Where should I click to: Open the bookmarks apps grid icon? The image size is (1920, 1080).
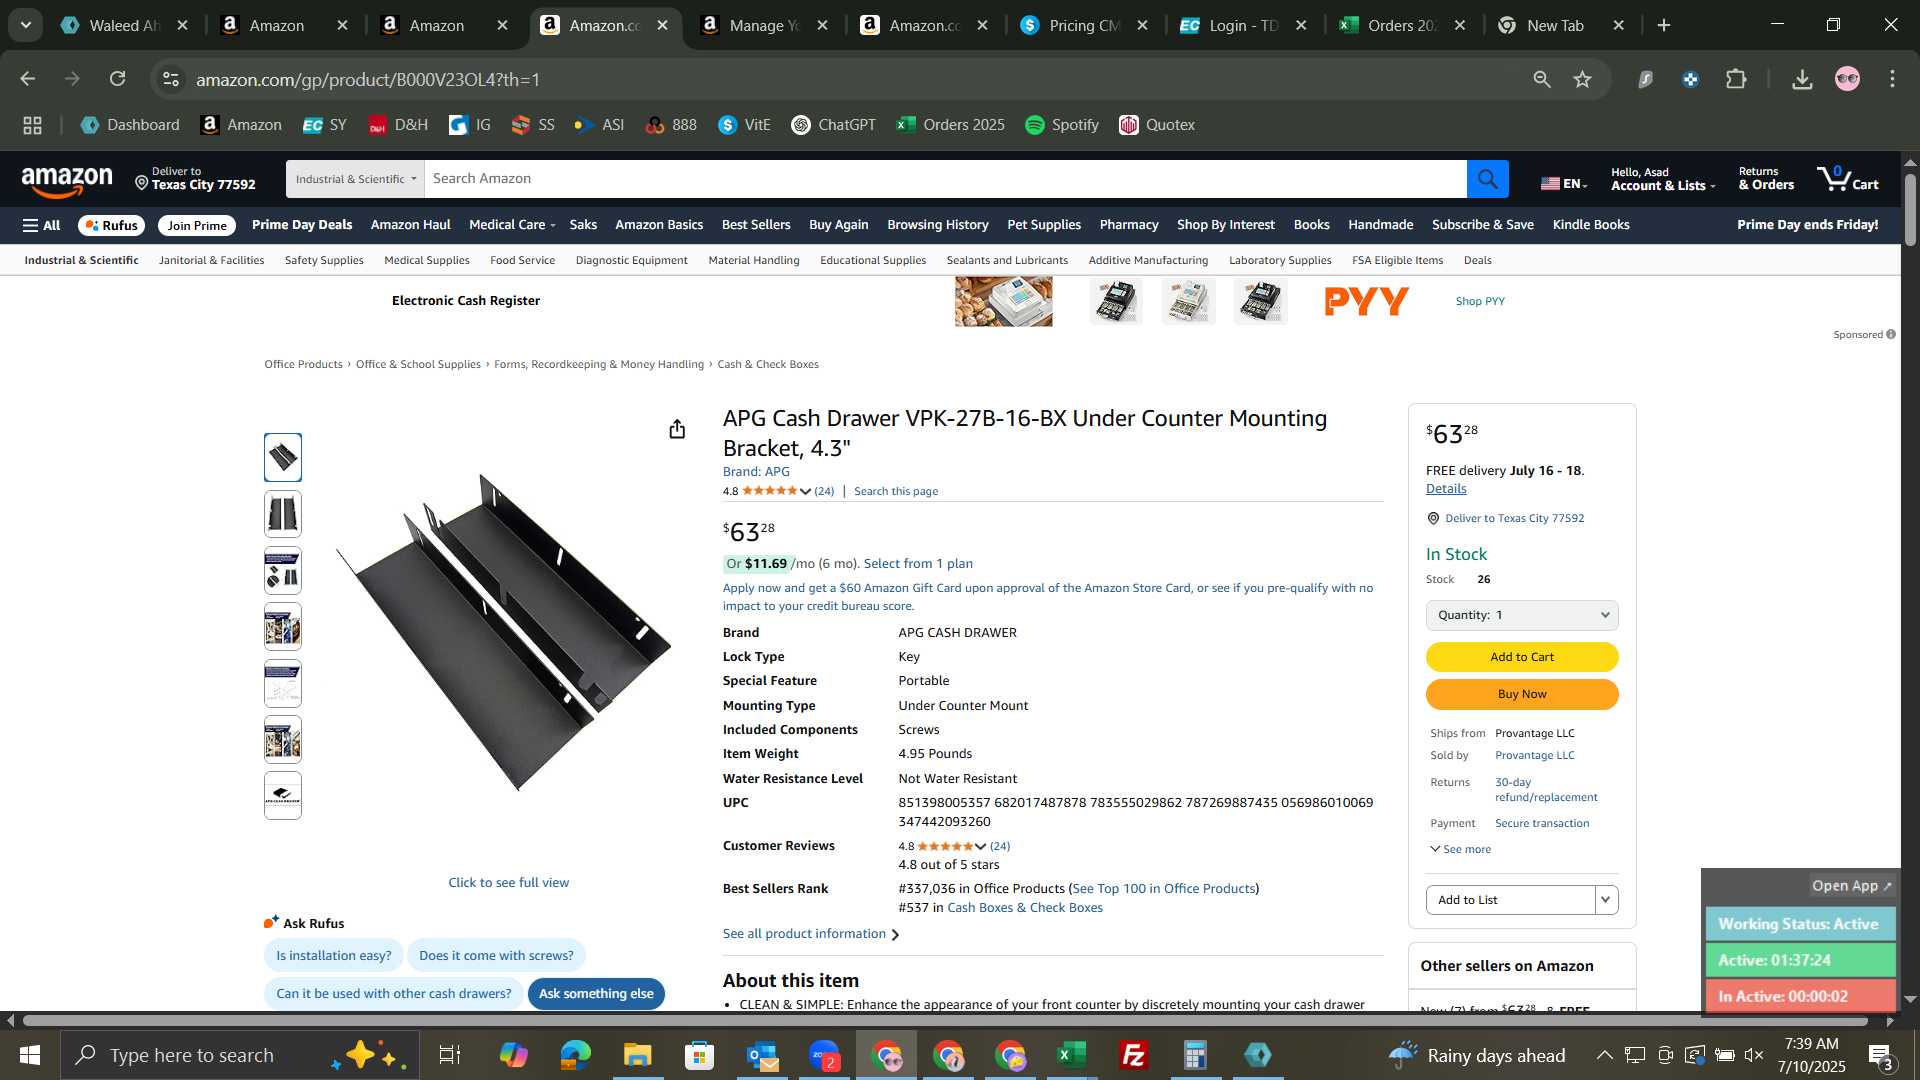coord(32,125)
